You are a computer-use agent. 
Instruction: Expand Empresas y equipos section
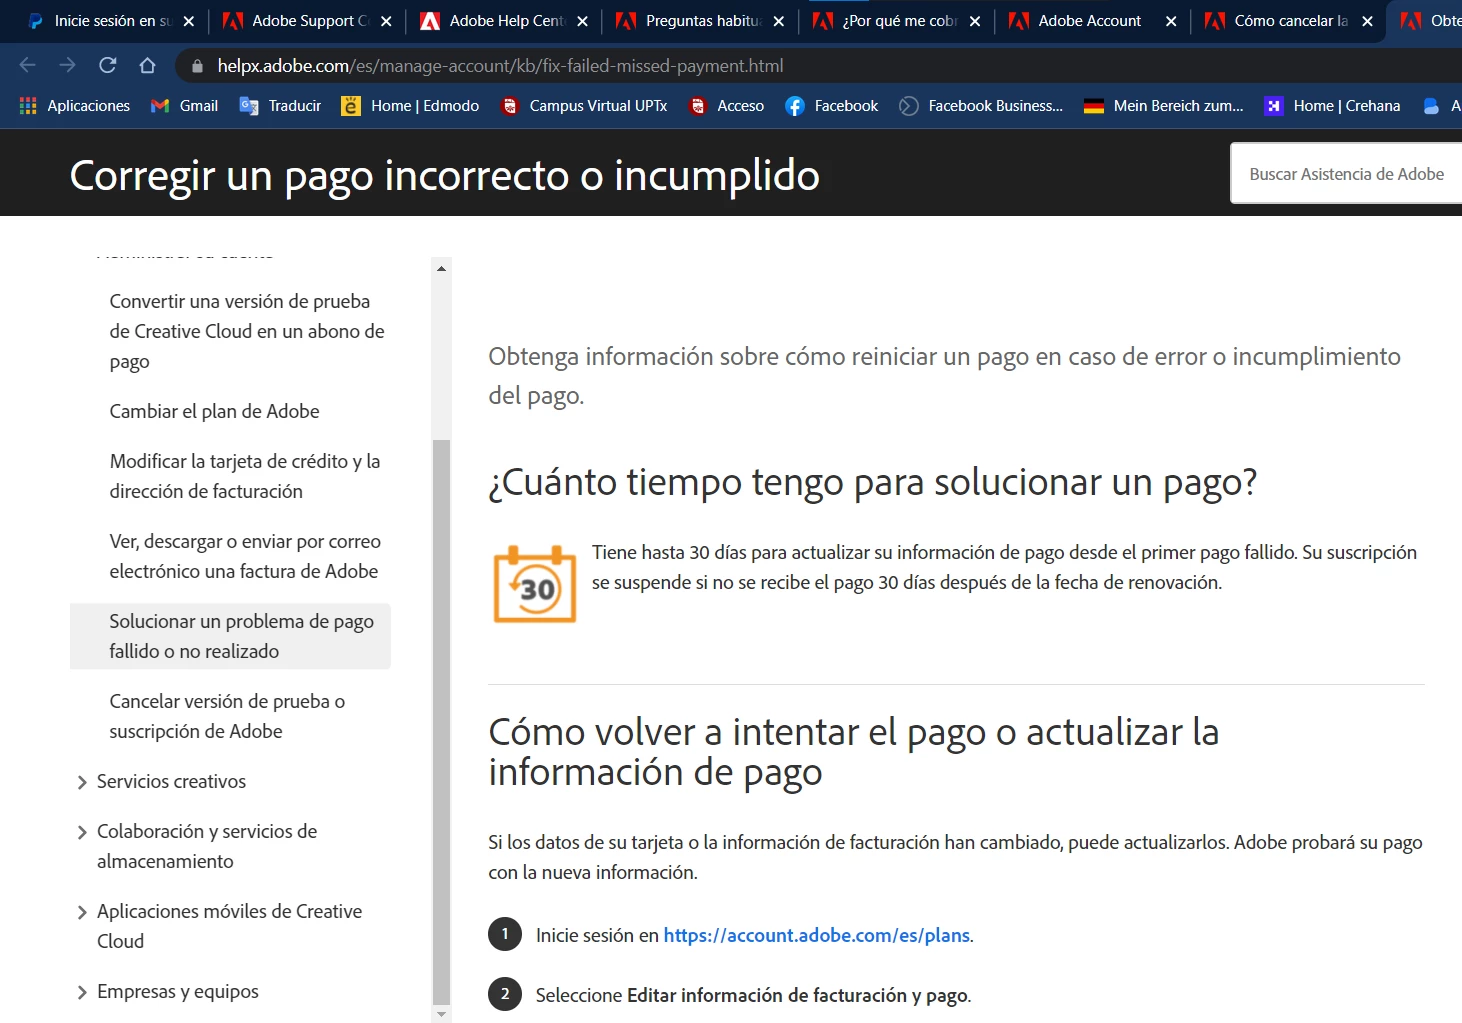coord(82,992)
